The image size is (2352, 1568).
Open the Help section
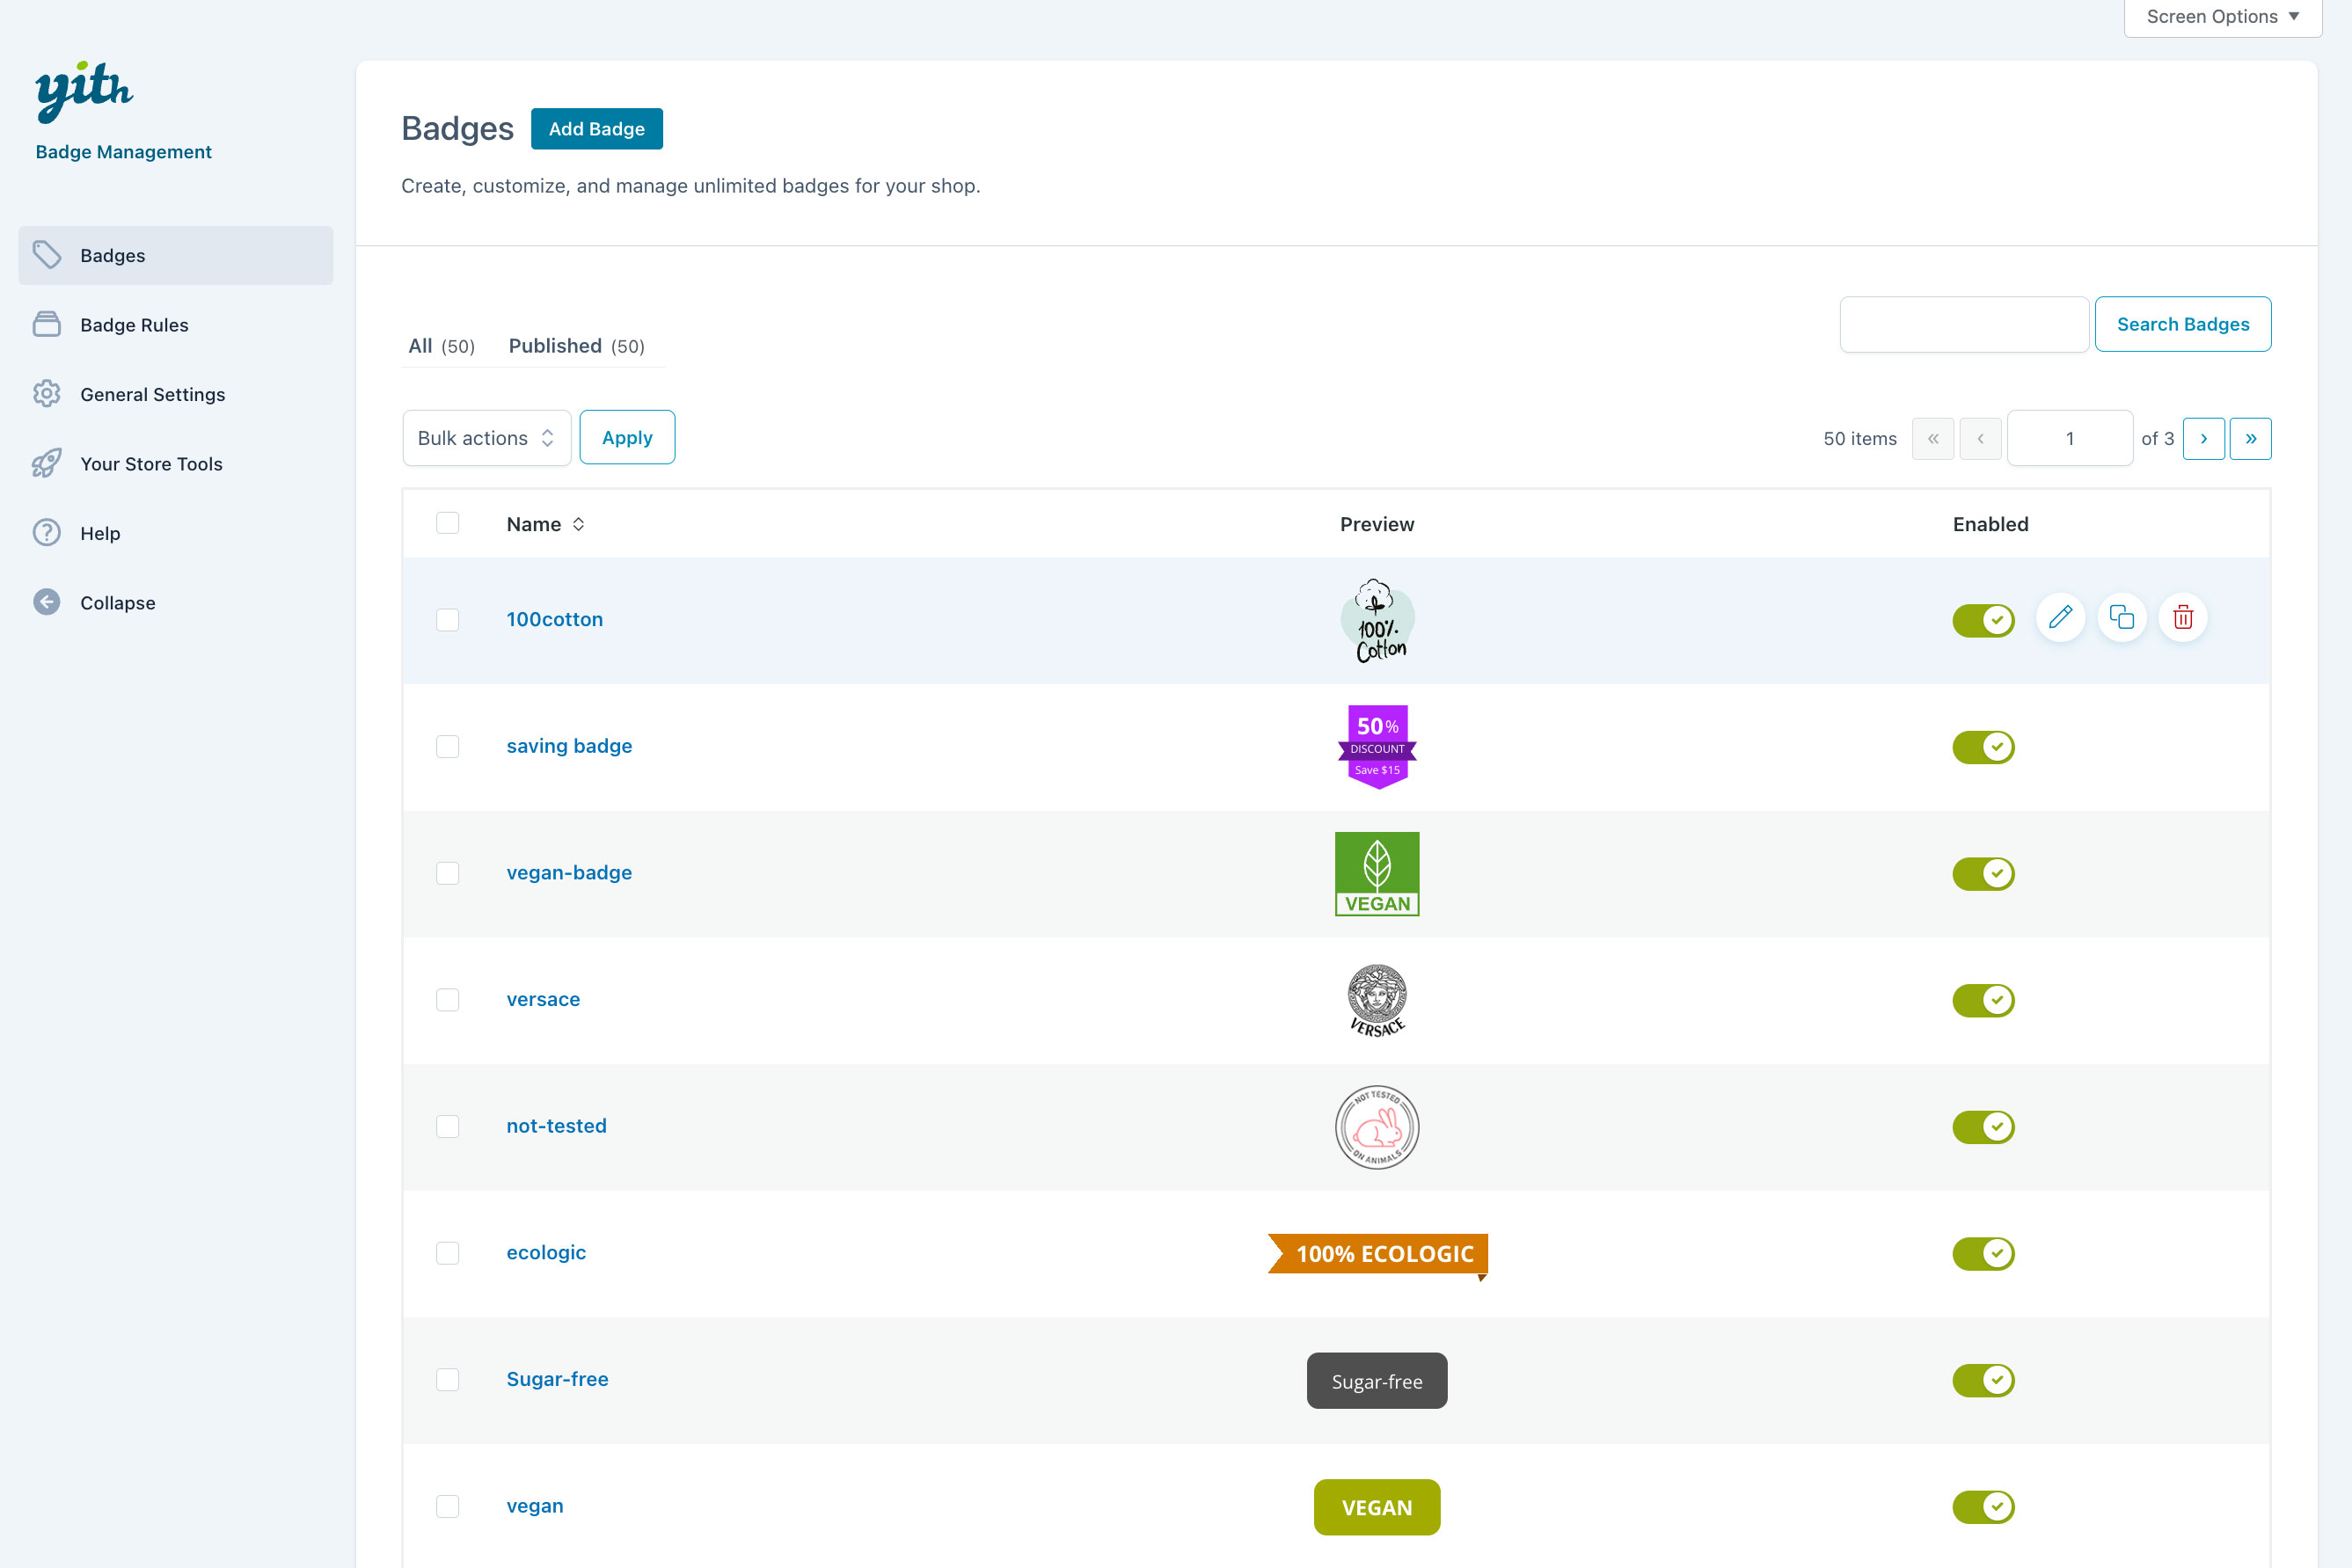point(100,533)
